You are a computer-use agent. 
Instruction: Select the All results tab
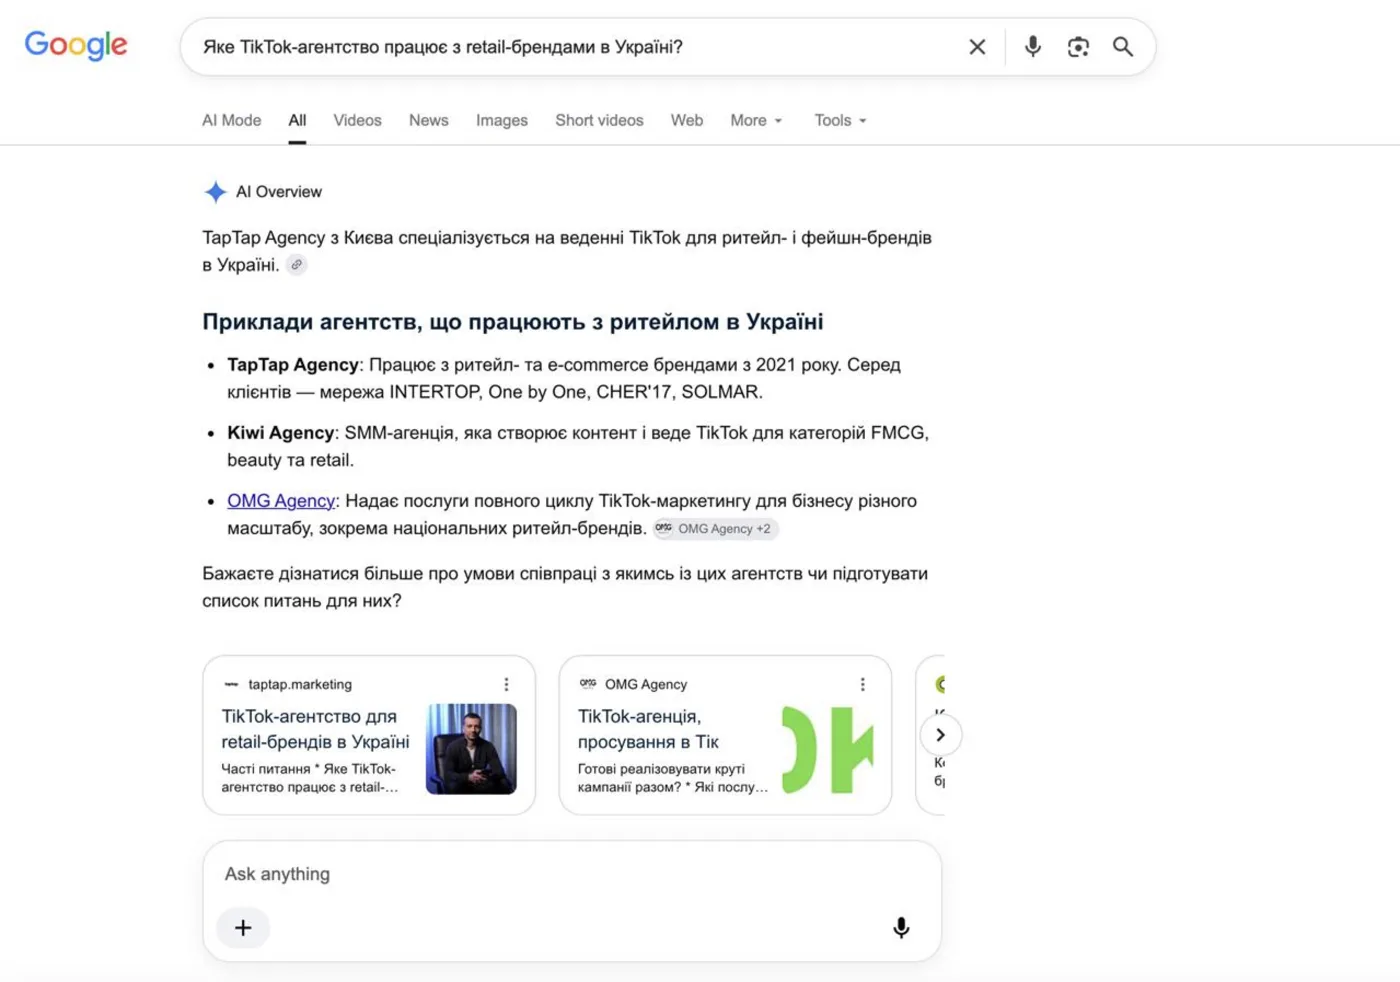297,120
